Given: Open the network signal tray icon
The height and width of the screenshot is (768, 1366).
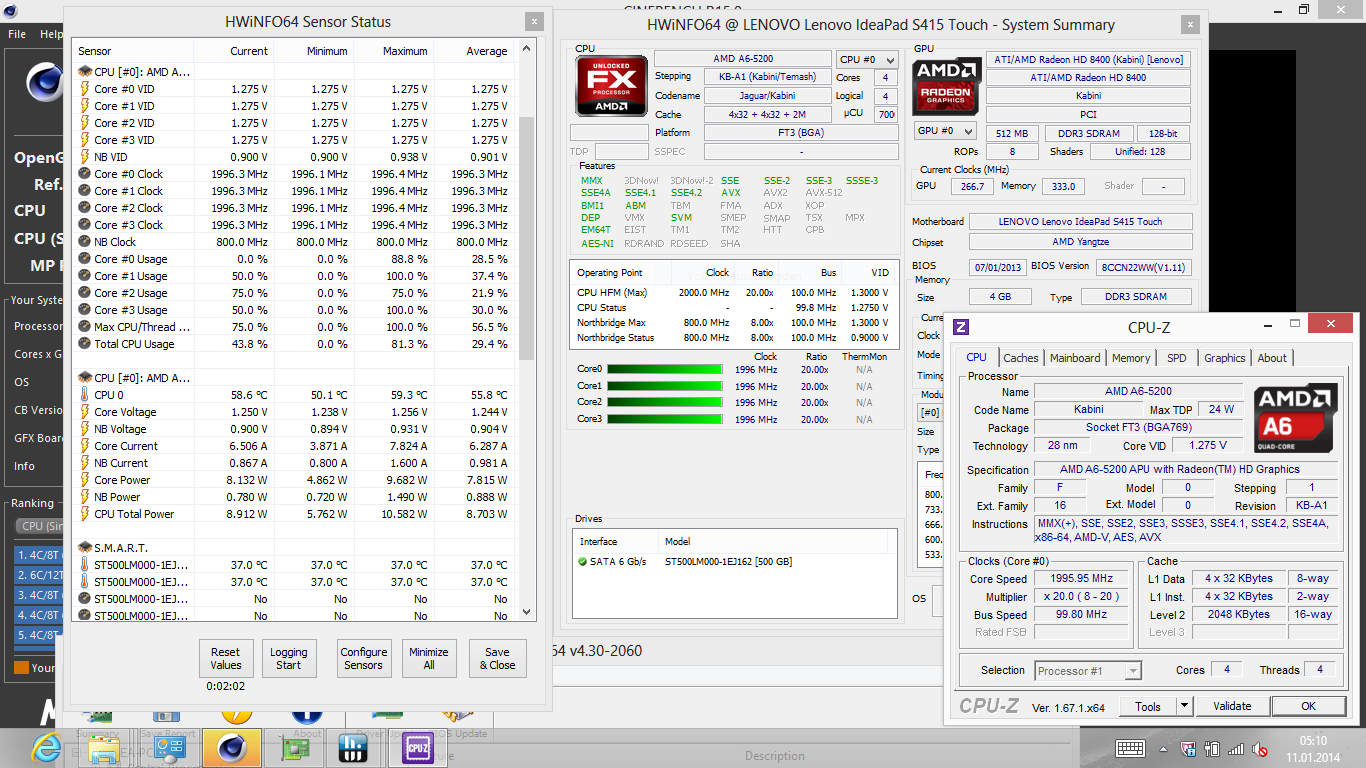Looking at the screenshot, I should pyautogui.click(x=1236, y=748).
